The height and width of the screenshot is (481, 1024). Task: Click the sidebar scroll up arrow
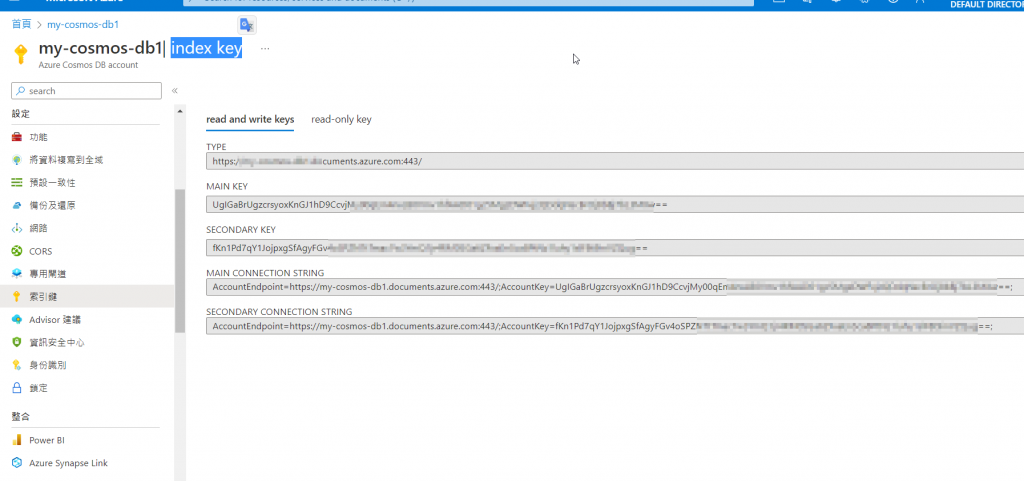pyautogui.click(x=180, y=112)
